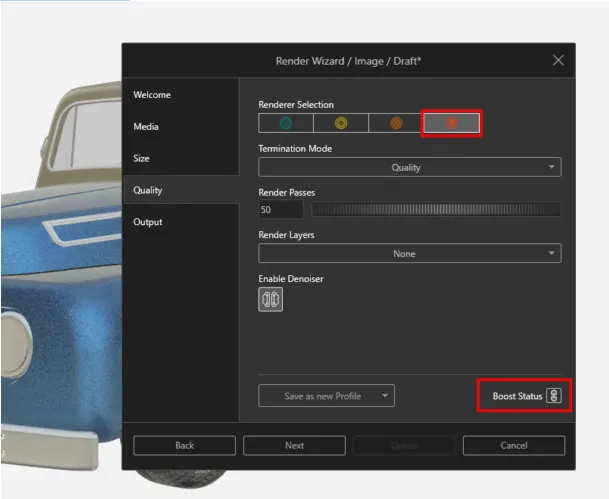Screen dimensions: 609x499
Task: Expand the Save as new Profile arrow
Action: [x=385, y=396]
